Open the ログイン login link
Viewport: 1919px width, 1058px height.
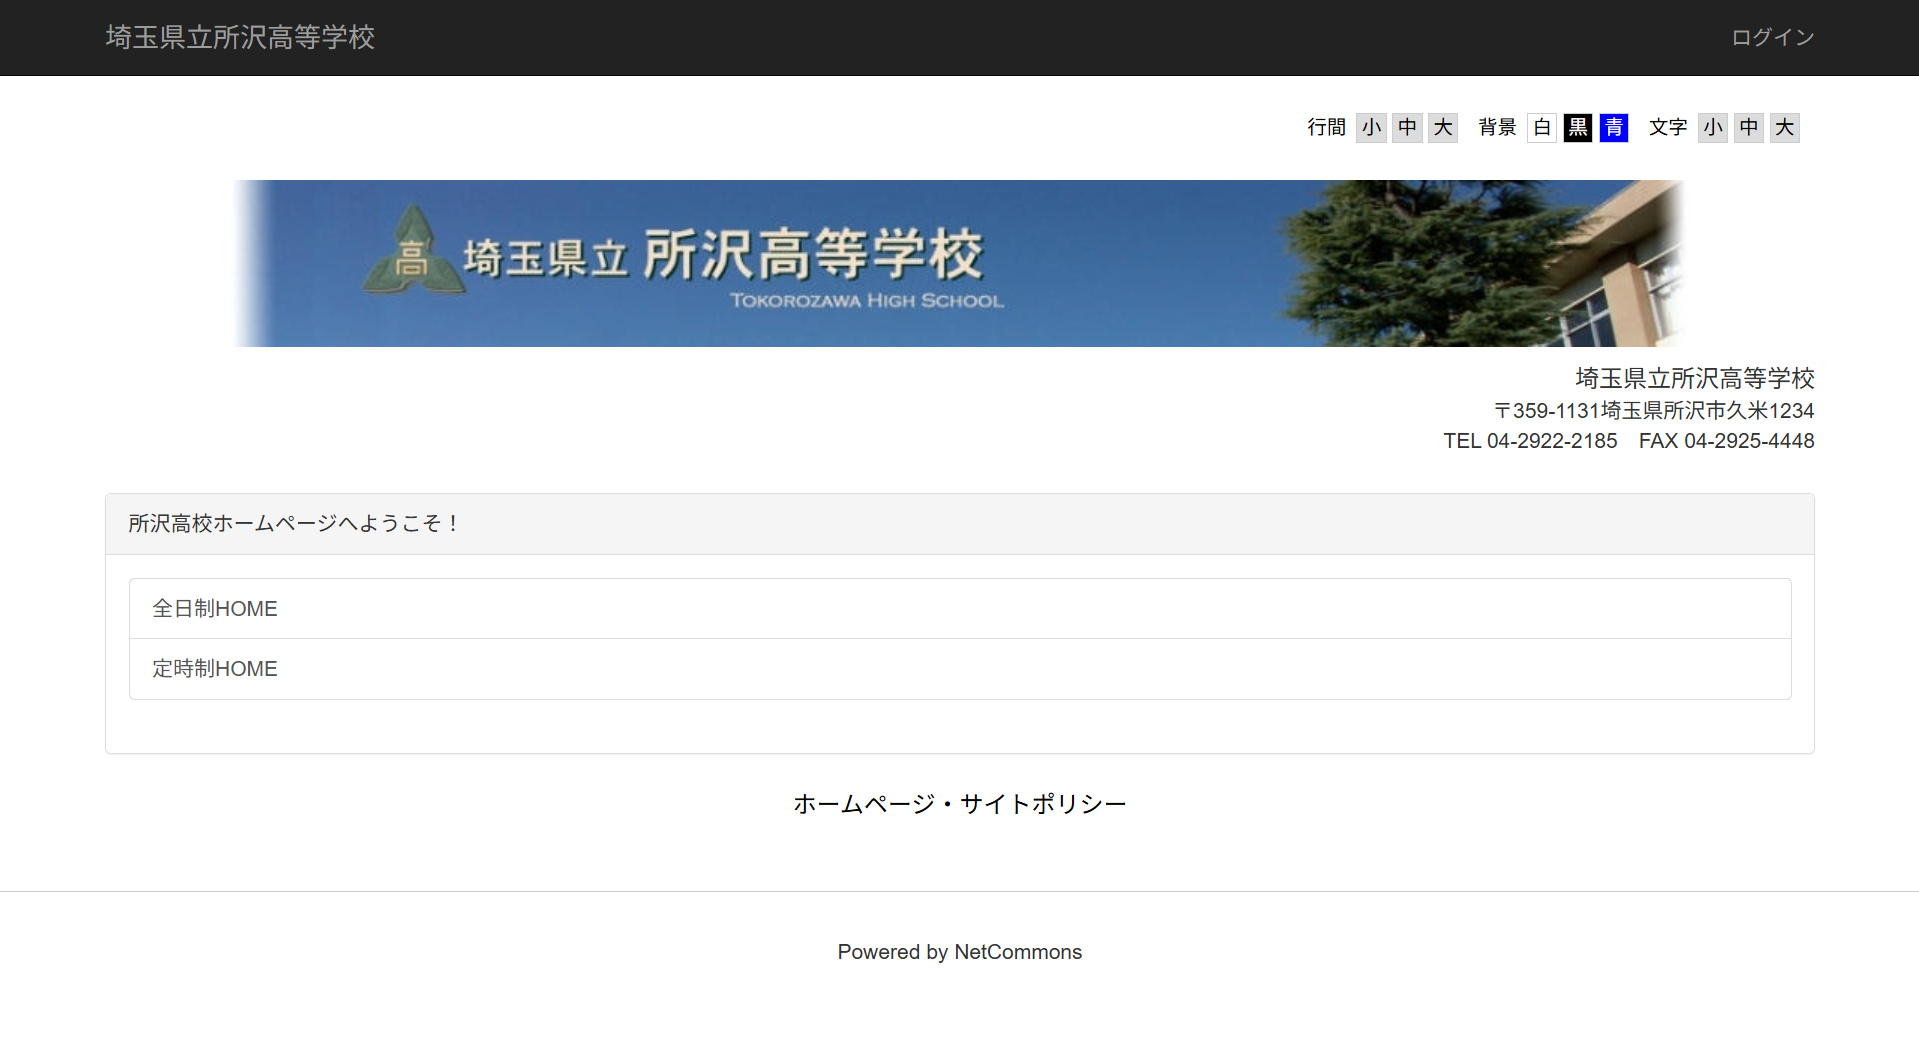(x=1772, y=37)
